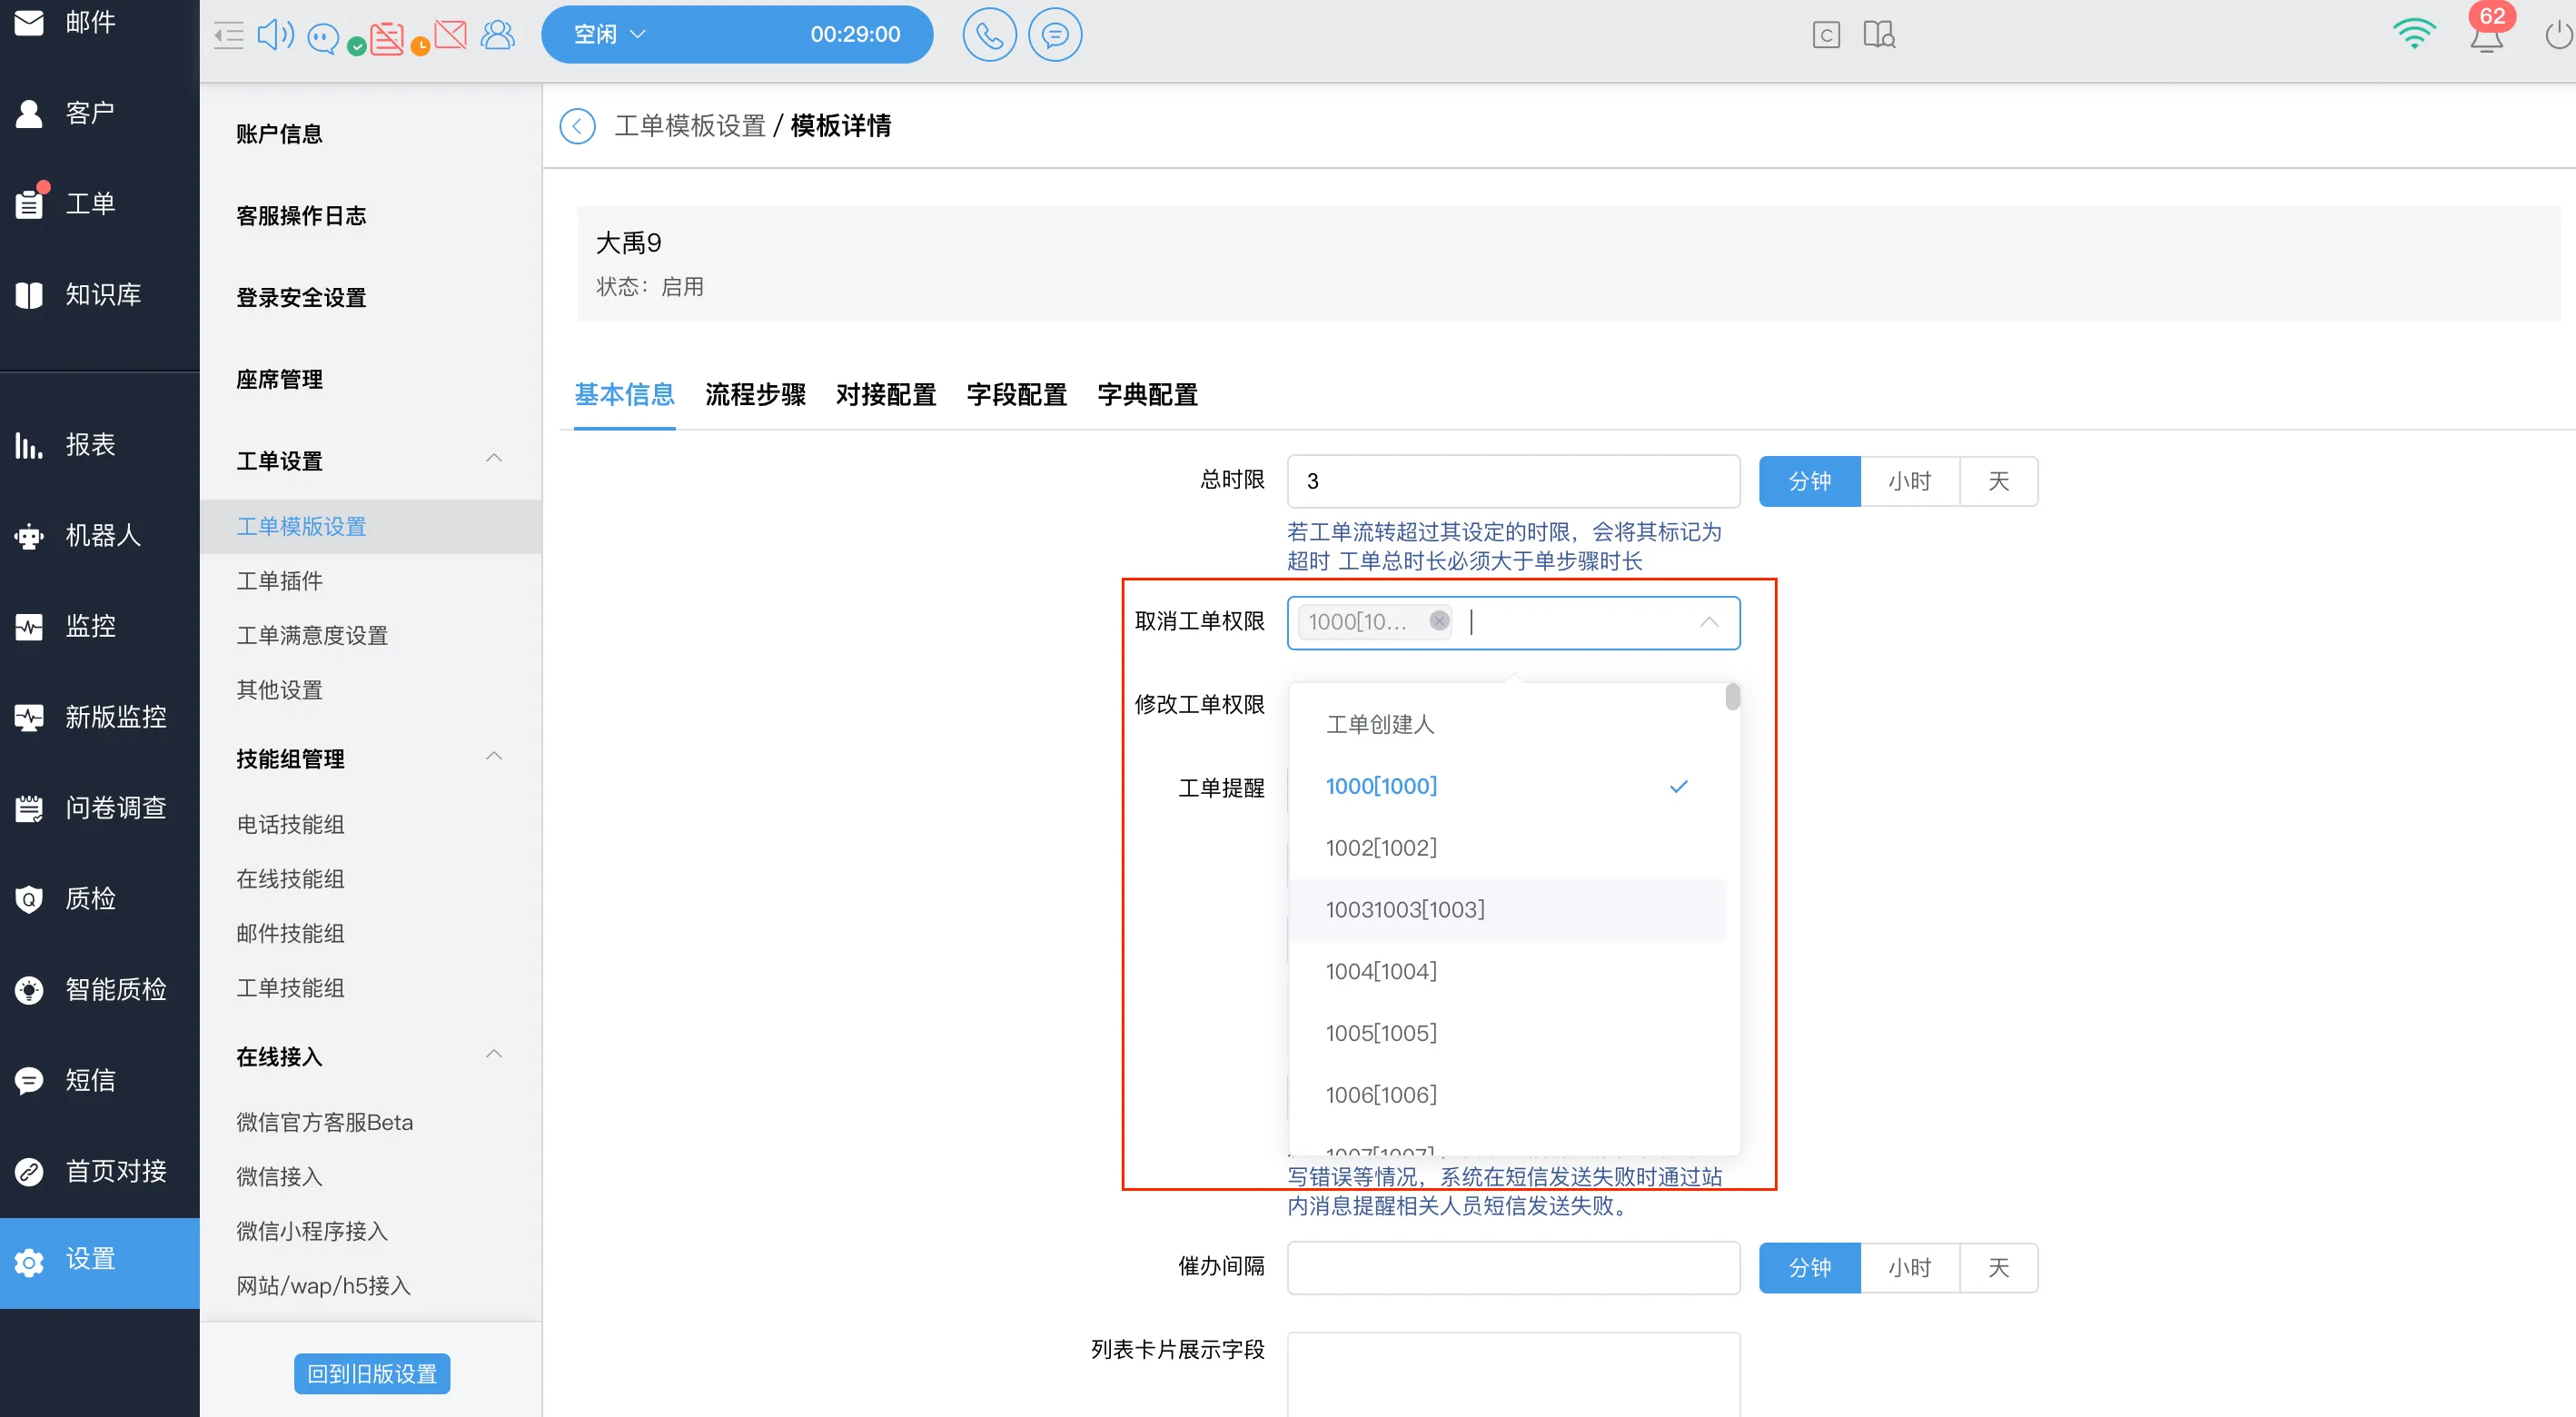Select 分钟 for 总时限 unit
Screen dimensions: 2576x1417
click(x=1809, y=481)
